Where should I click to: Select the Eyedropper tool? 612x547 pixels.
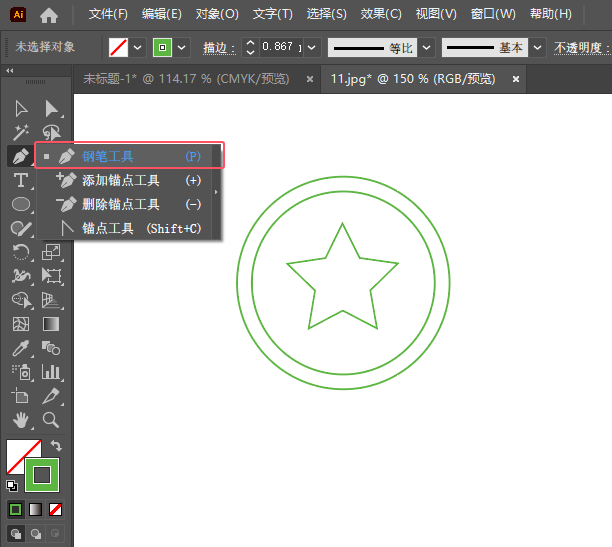coord(20,348)
